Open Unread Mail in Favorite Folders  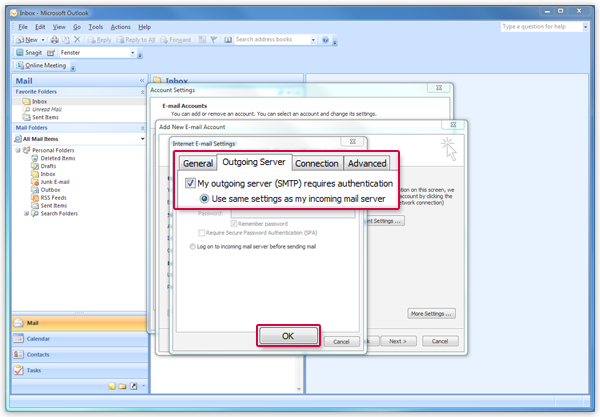(46, 109)
